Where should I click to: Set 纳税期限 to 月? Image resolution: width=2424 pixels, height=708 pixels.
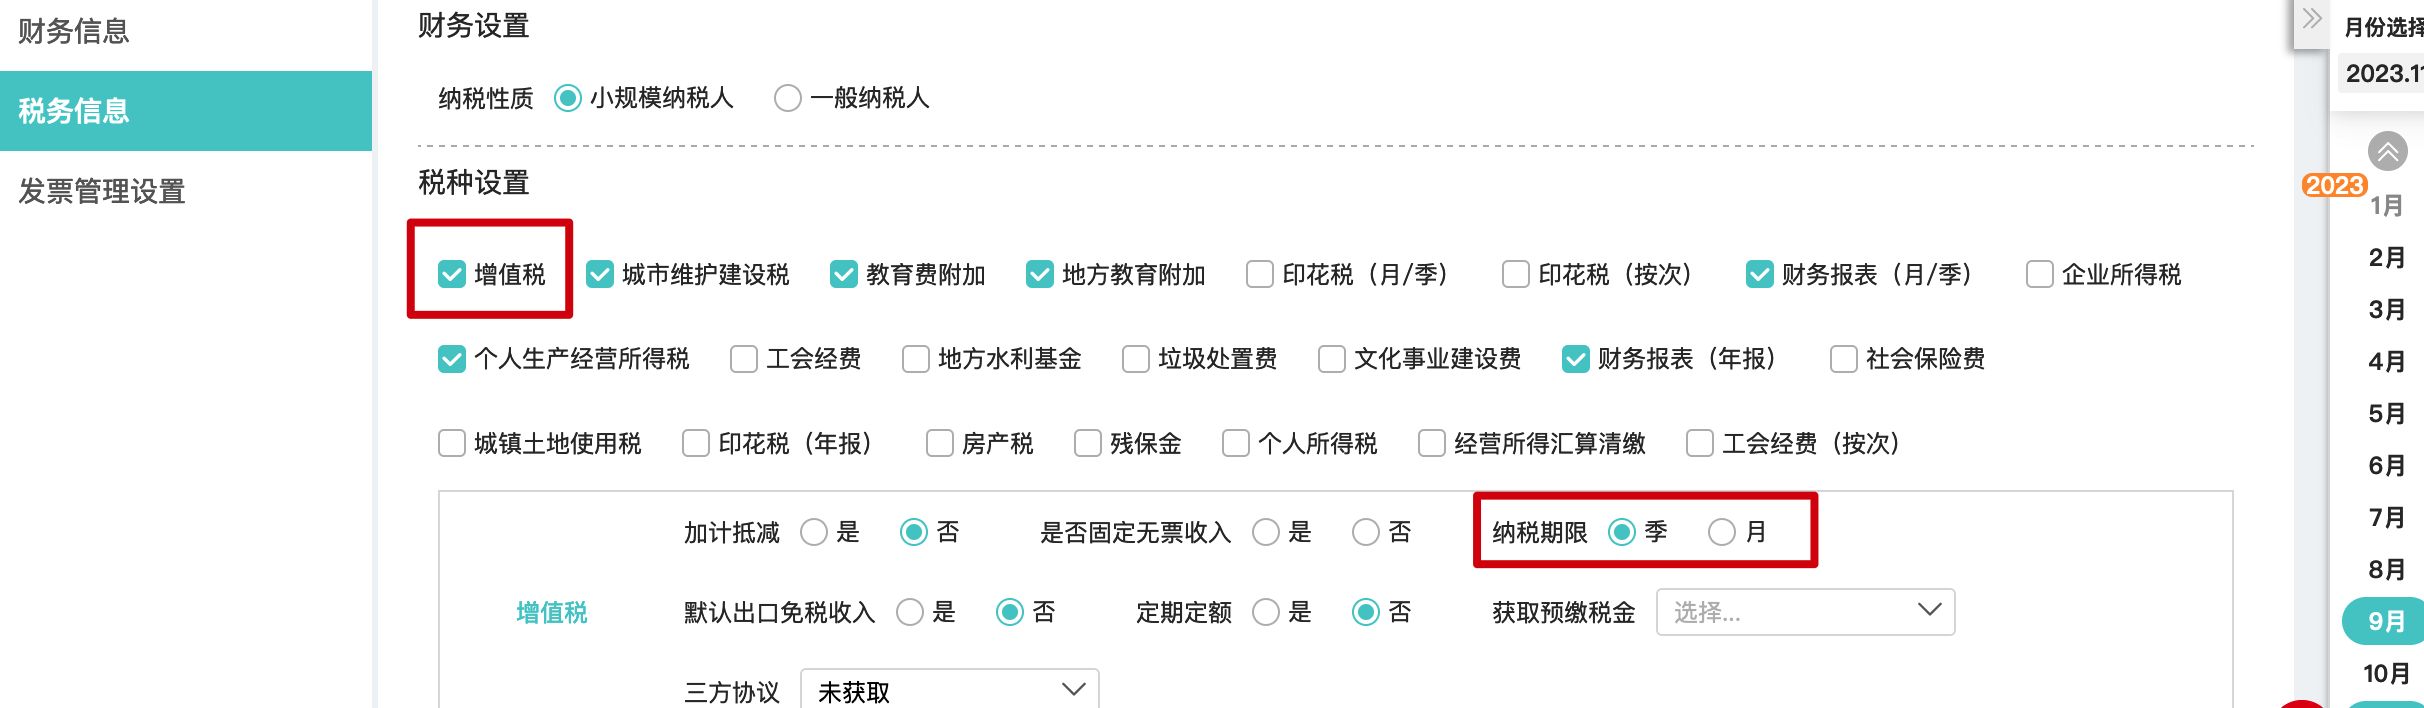pyautogui.click(x=1721, y=532)
